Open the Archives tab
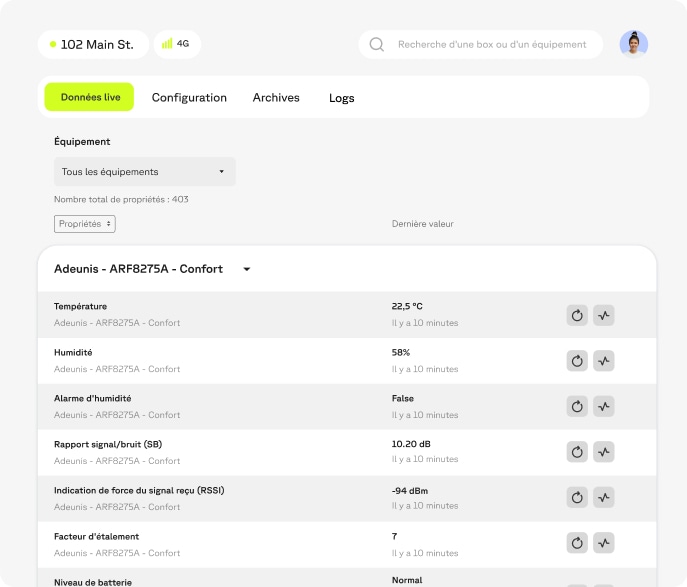687x587 pixels. coord(276,98)
